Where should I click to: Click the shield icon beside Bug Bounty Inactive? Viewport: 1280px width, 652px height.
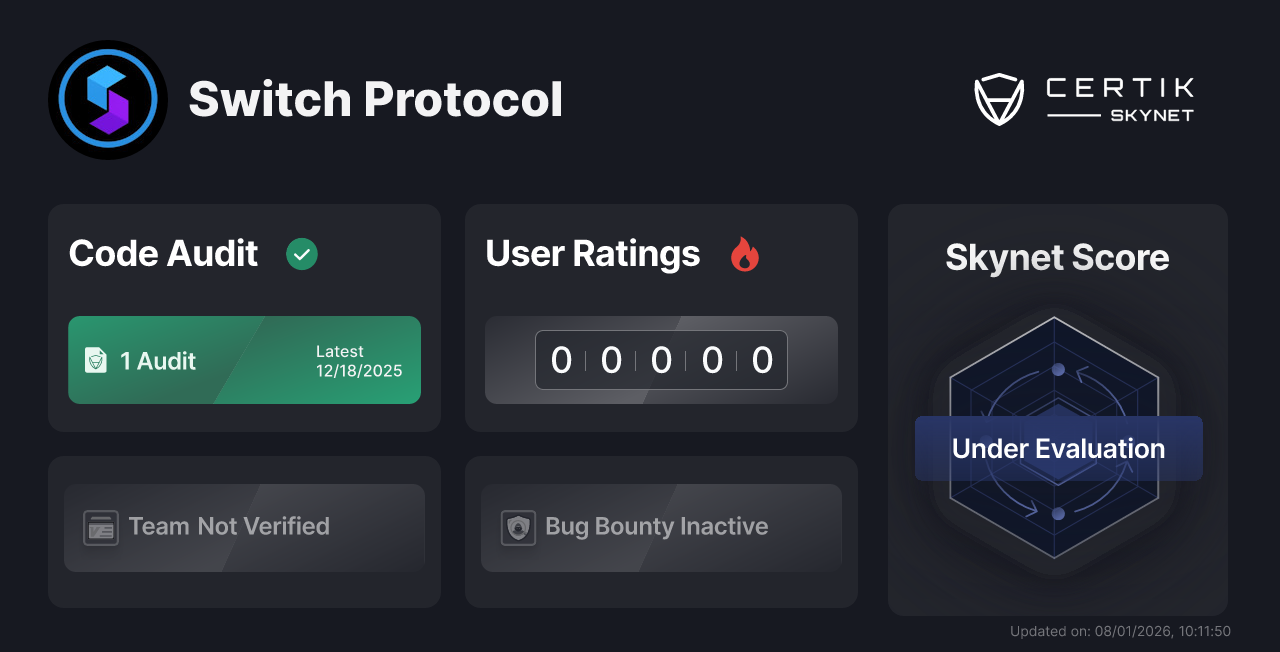[x=517, y=527]
